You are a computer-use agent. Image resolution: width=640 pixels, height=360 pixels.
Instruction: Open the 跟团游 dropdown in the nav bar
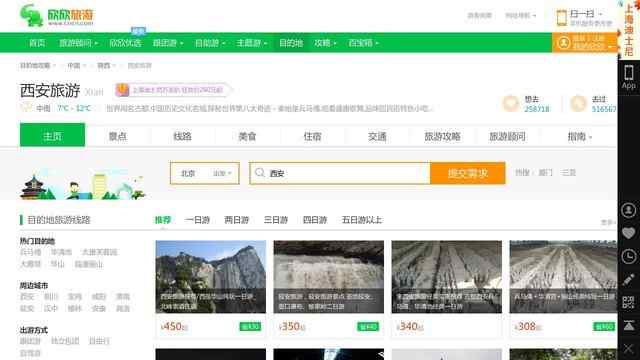[168, 43]
